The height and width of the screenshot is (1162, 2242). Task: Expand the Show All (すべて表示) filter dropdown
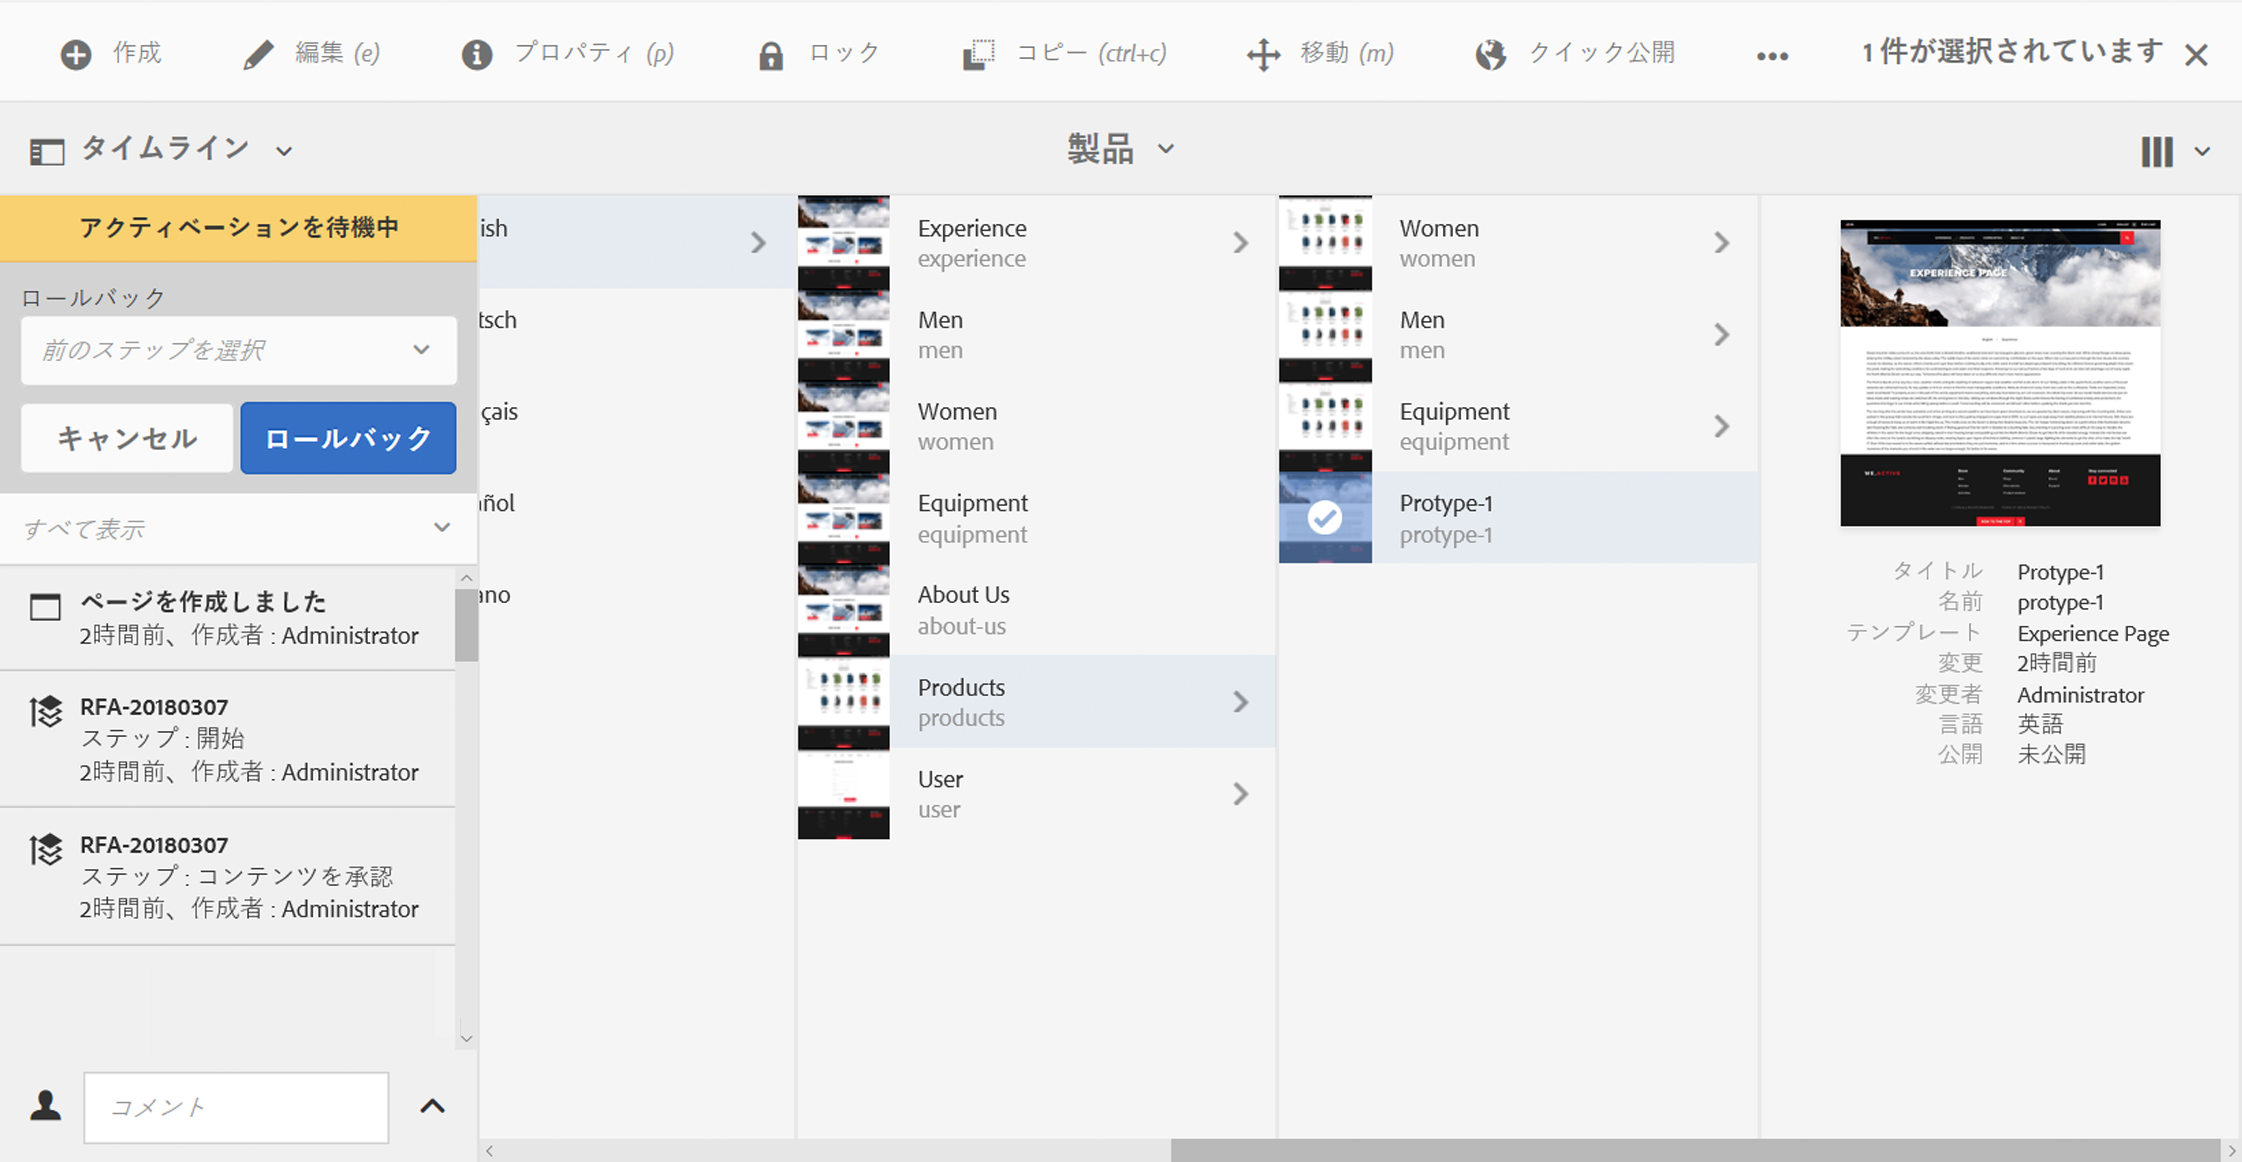click(x=238, y=528)
